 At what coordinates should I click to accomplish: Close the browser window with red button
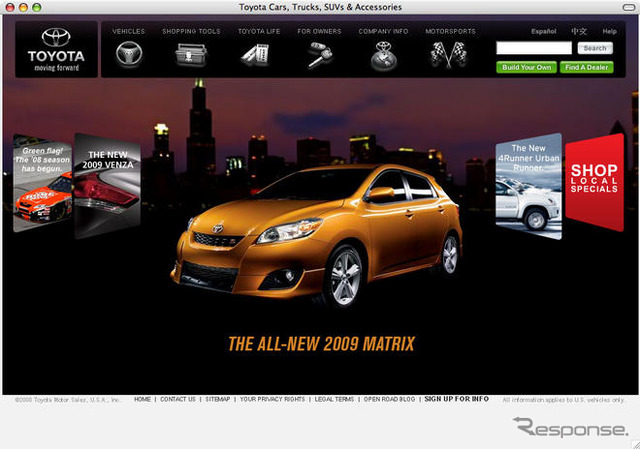(10, 7)
